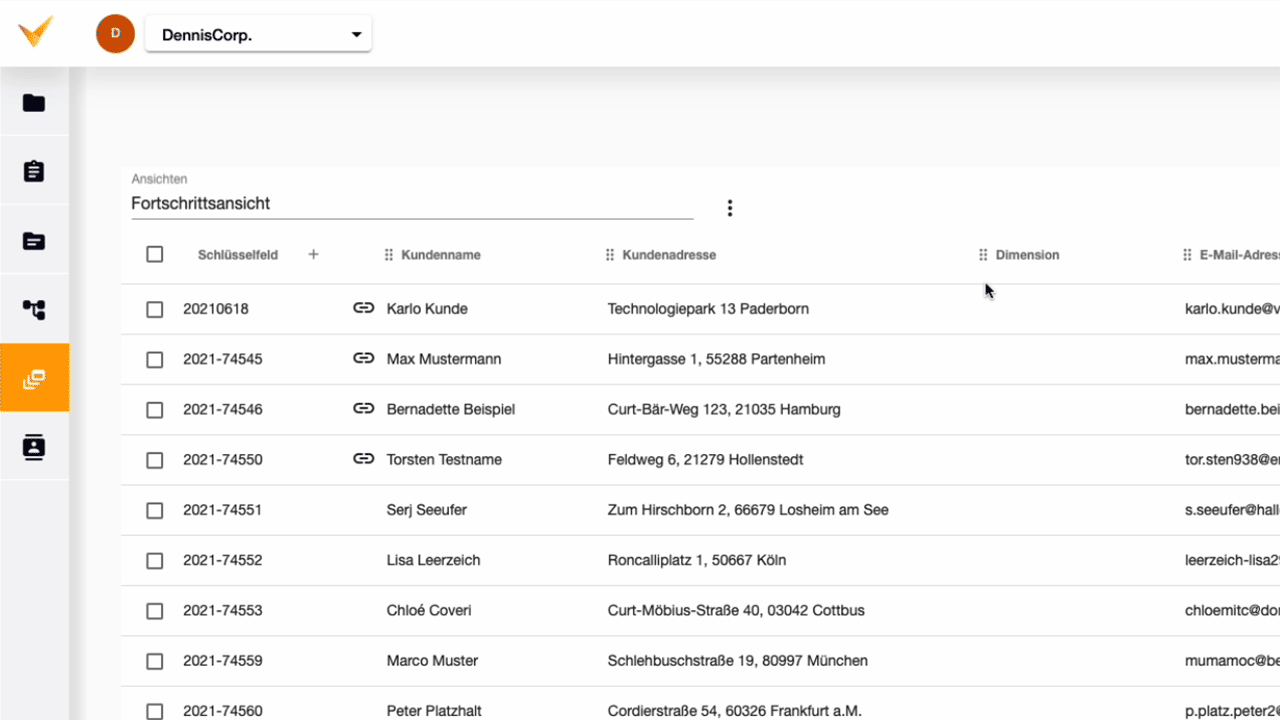
Task: Check the checkbox for row 2021-74560
Action: pos(154,711)
